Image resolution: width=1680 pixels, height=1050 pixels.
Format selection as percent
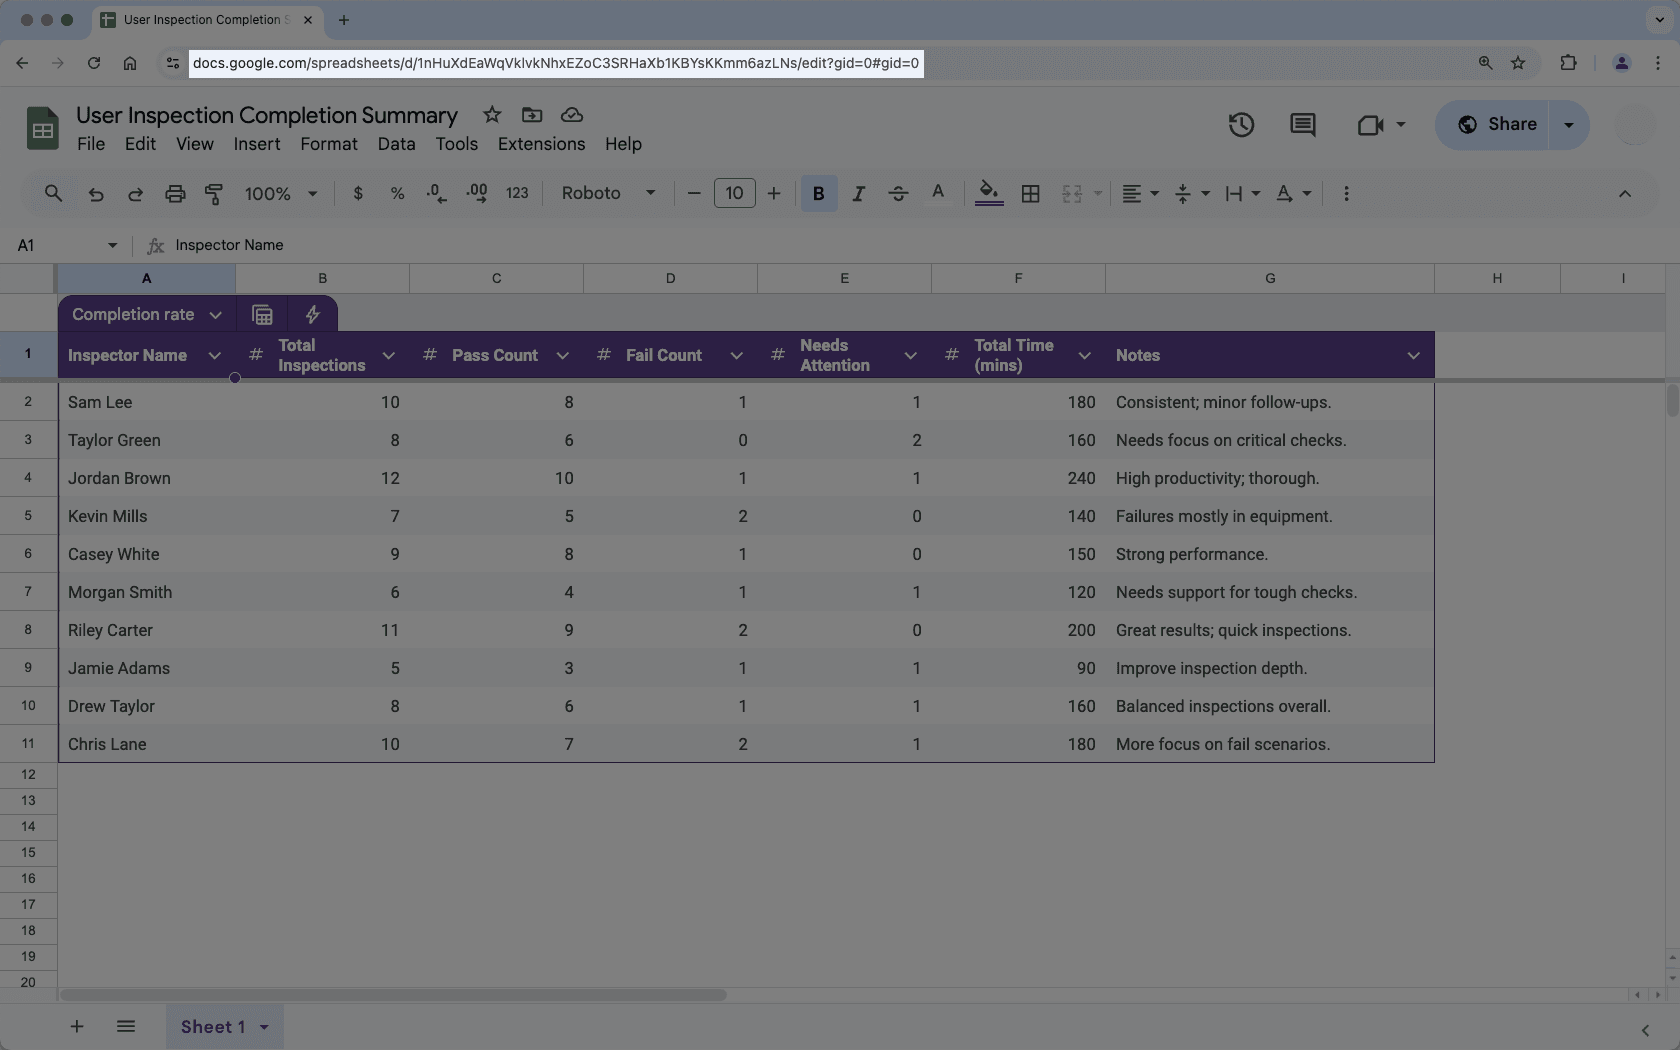point(397,193)
